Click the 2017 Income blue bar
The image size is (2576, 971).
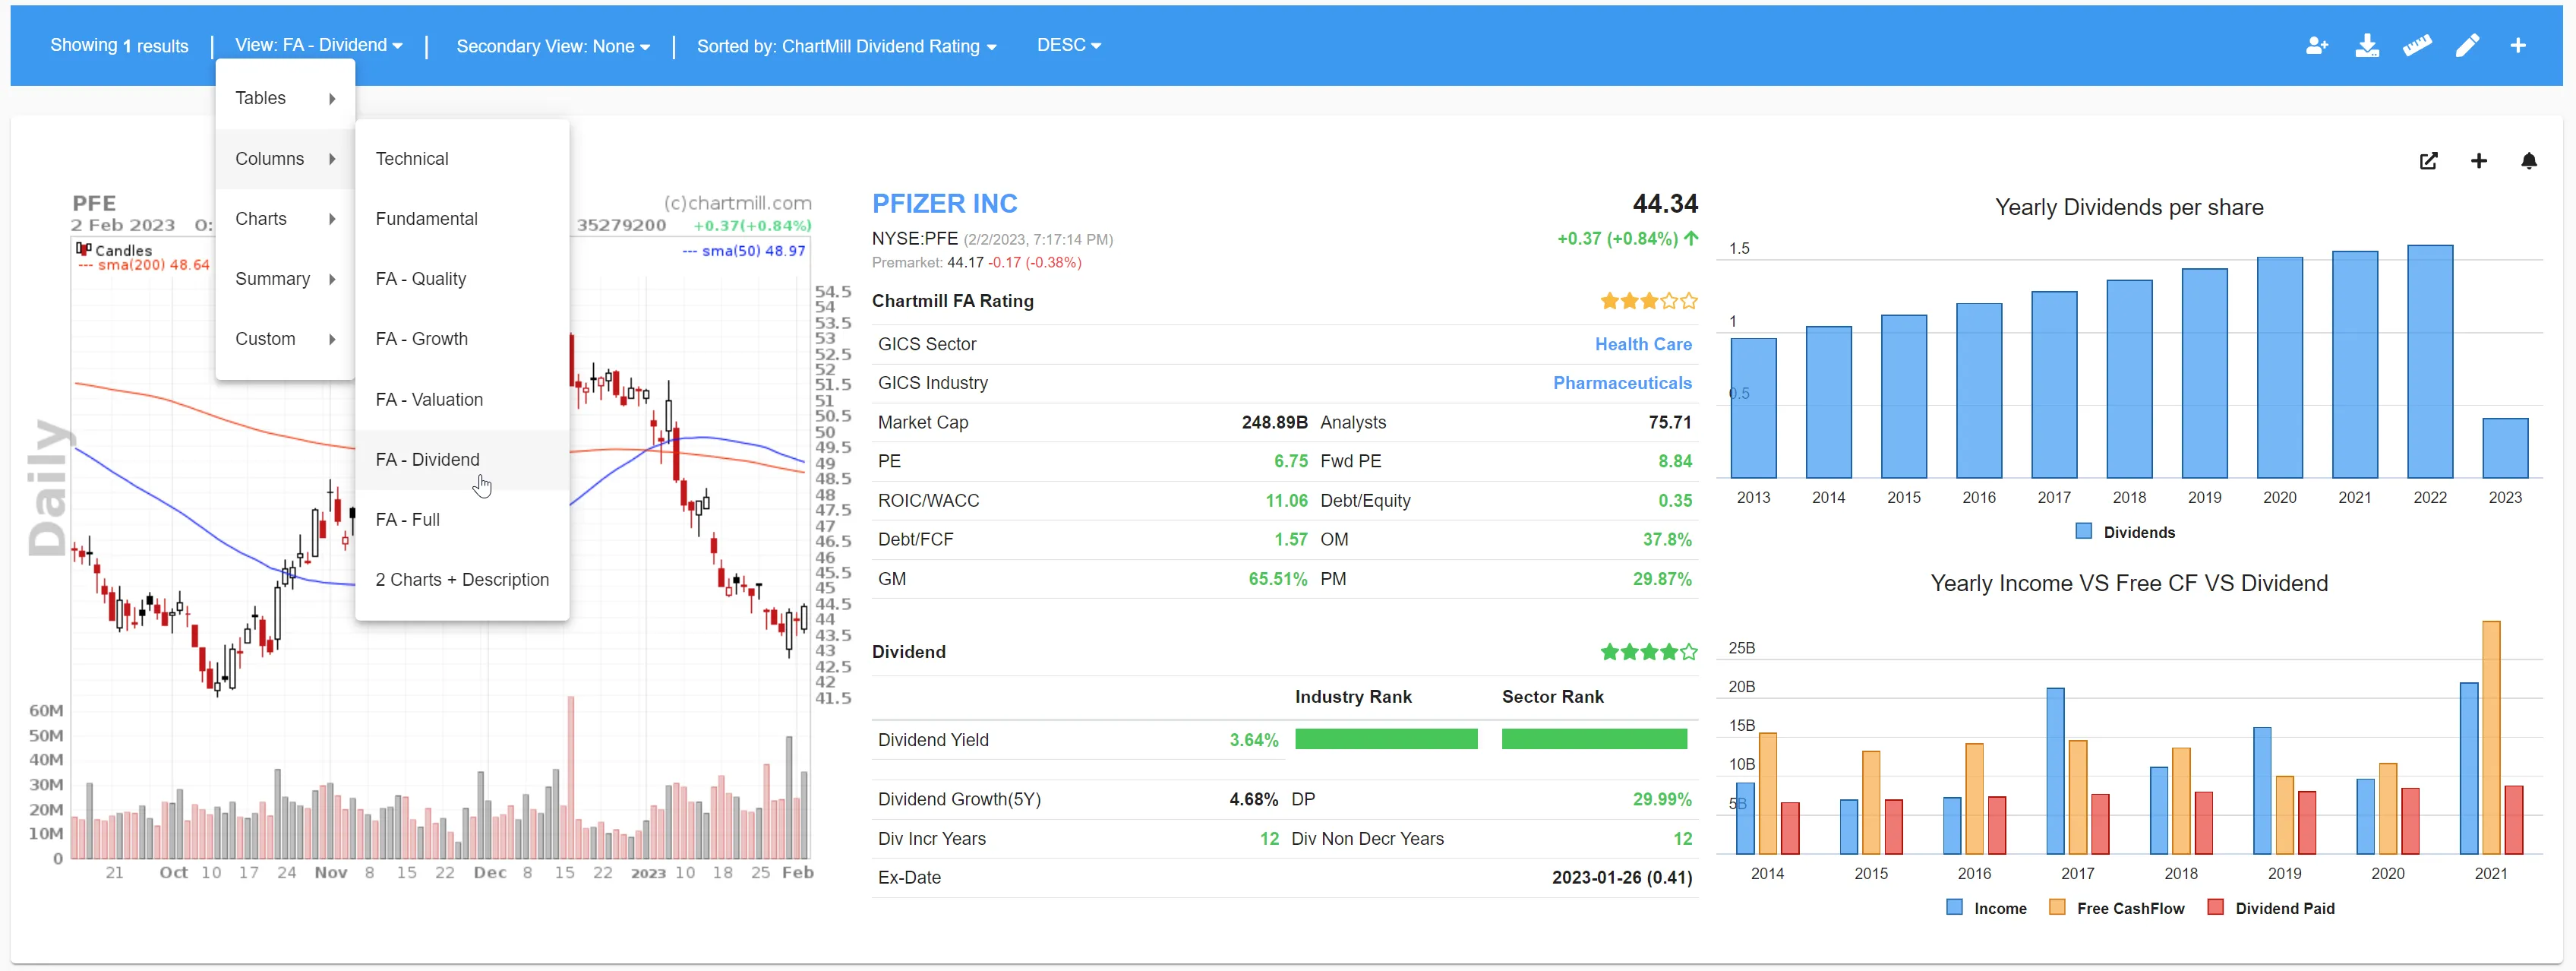tap(2055, 771)
